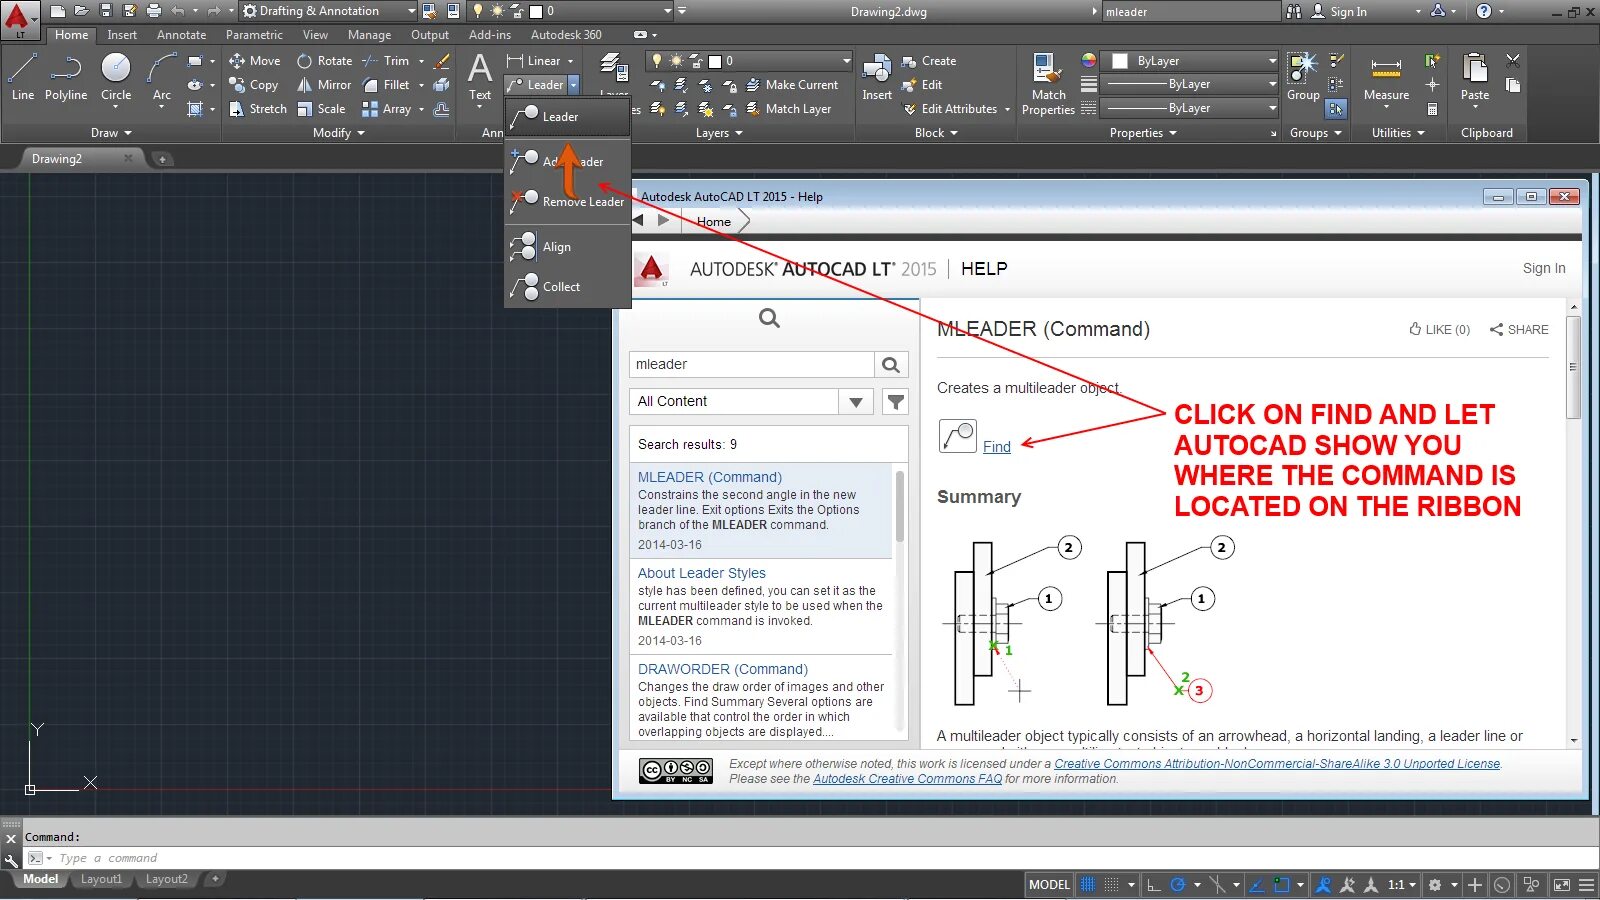The image size is (1600, 900).
Task: Open About Leader Styles search result
Action: pos(702,573)
